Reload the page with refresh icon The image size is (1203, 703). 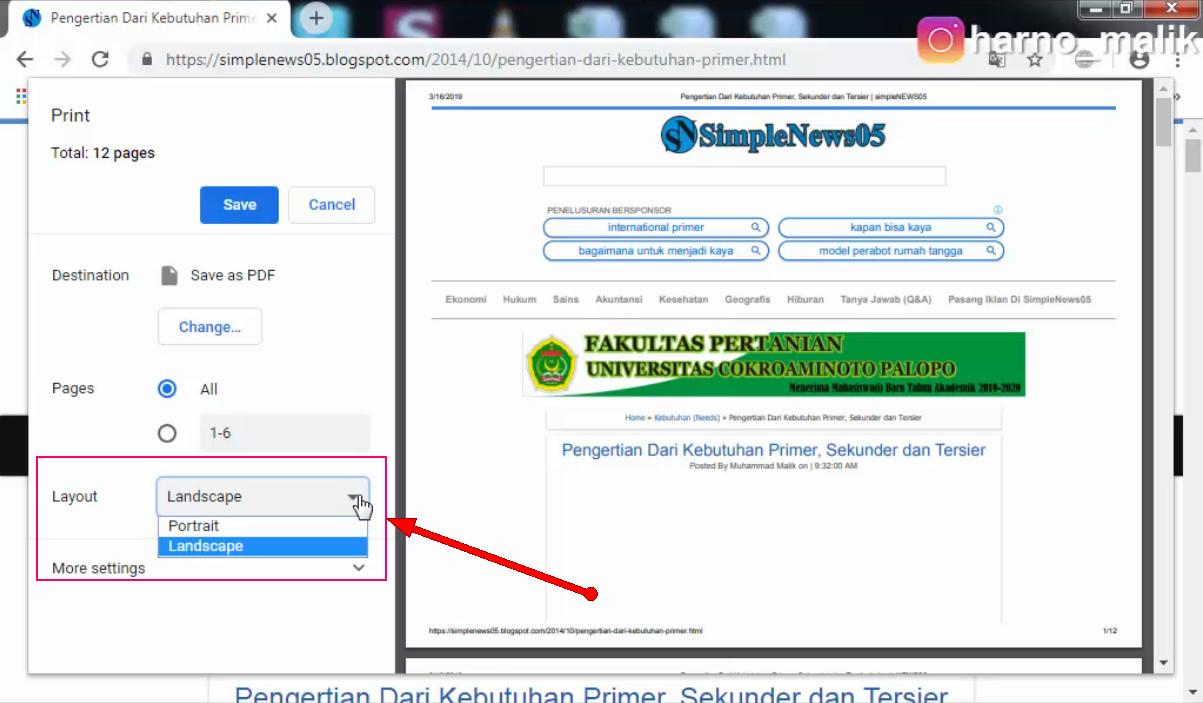coord(100,60)
